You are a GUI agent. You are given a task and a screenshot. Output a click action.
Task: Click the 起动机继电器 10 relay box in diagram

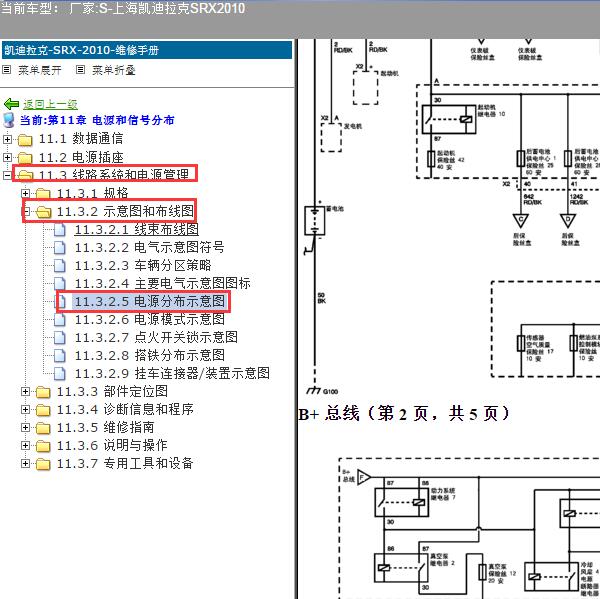tap(449, 119)
